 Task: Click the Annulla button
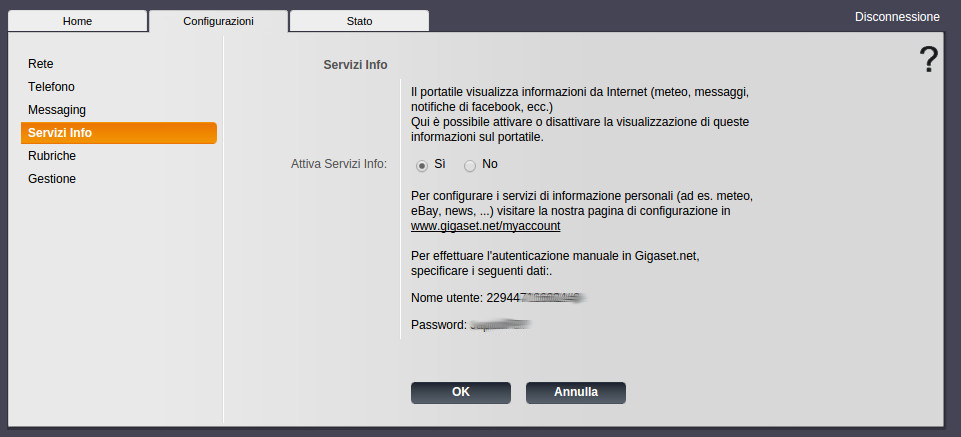(x=576, y=393)
